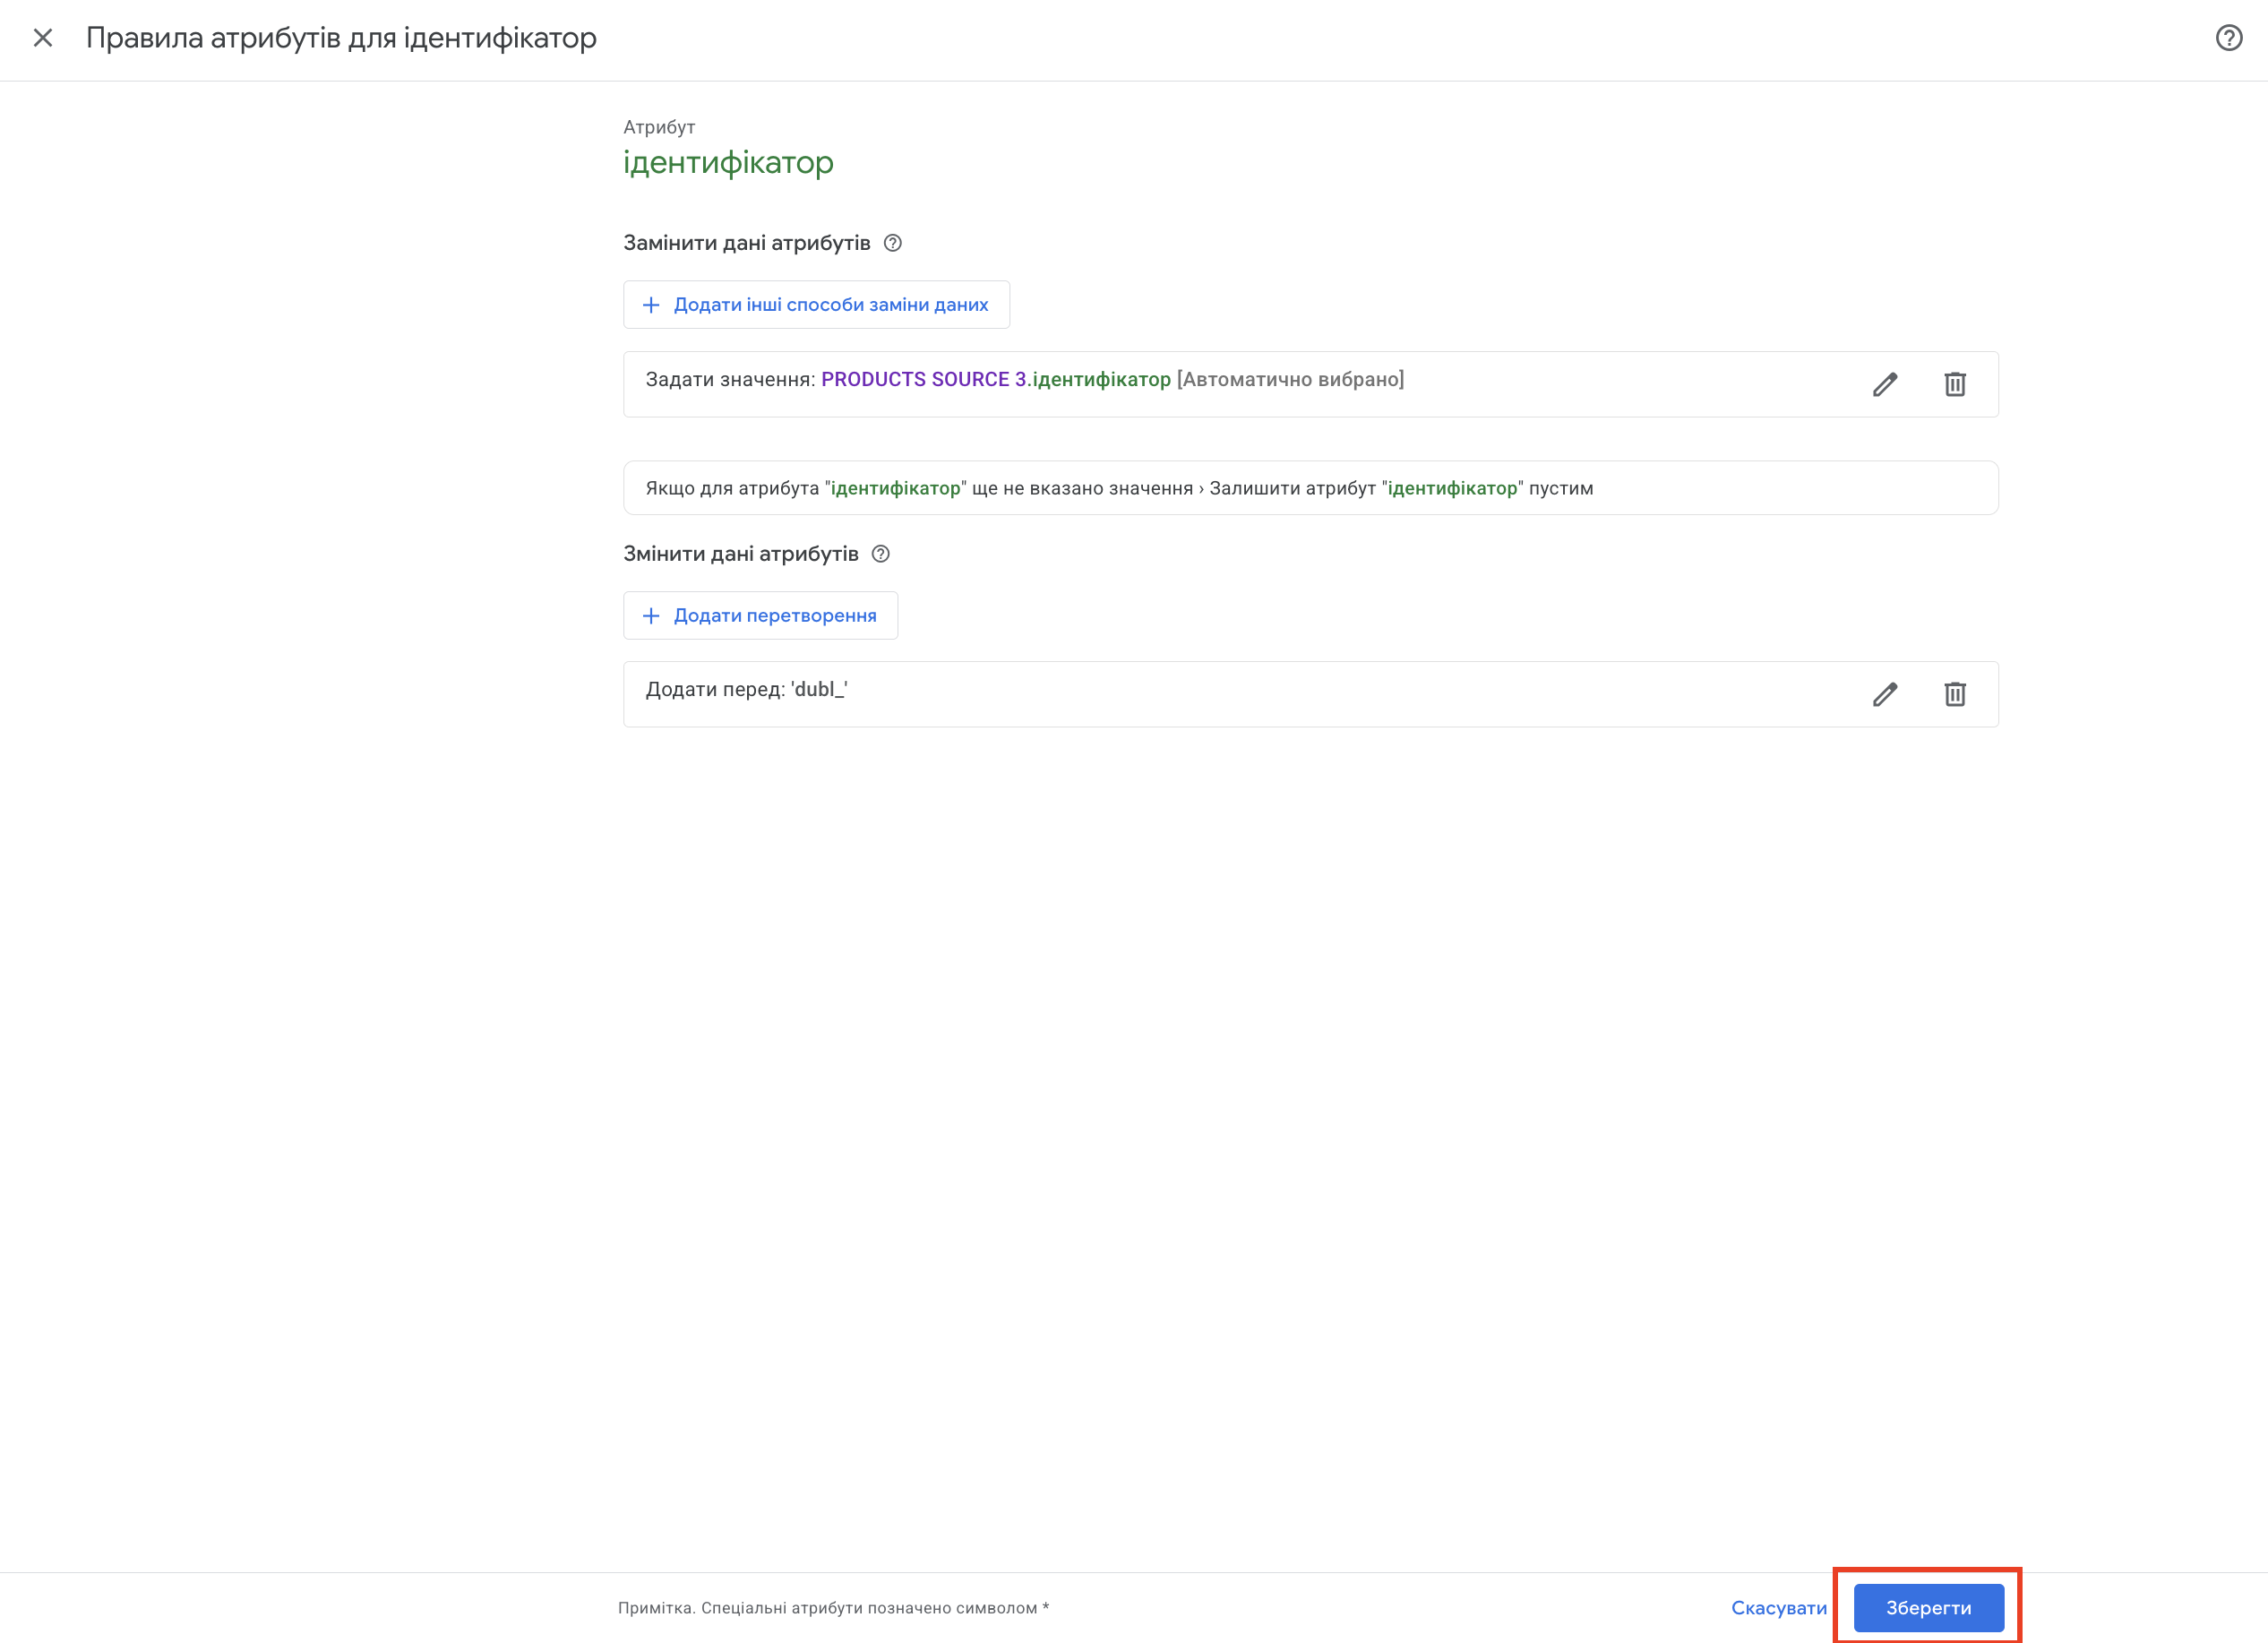Click the small Атрибут label
This screenshot has height=1643, width=2268.
tap(659, 127)
